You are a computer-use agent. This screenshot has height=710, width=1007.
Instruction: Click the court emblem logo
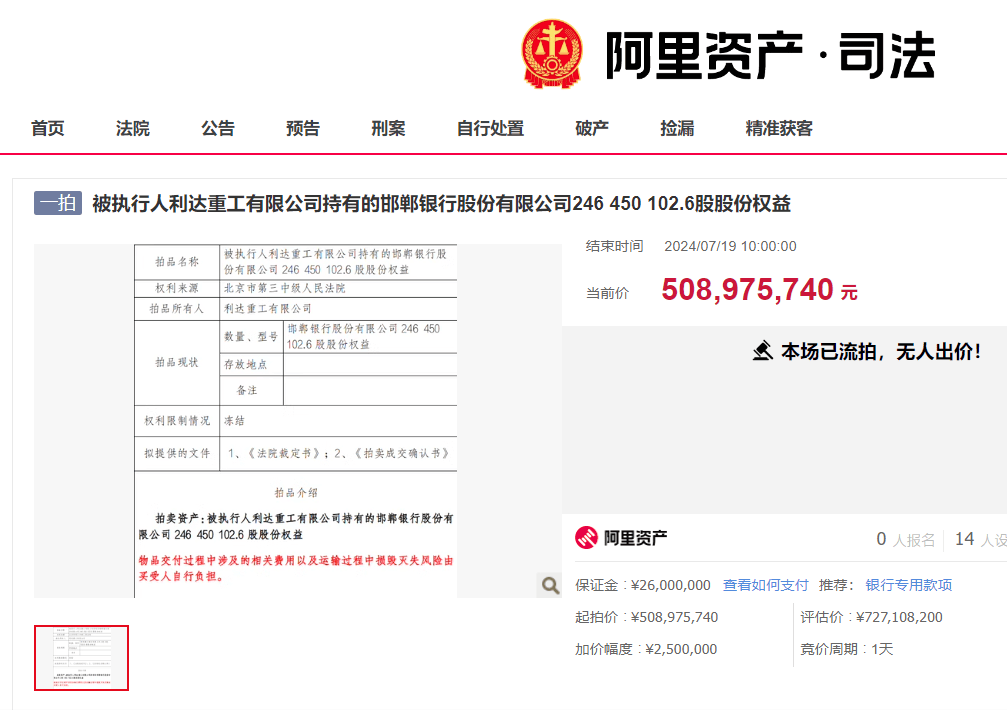point(552,53)
